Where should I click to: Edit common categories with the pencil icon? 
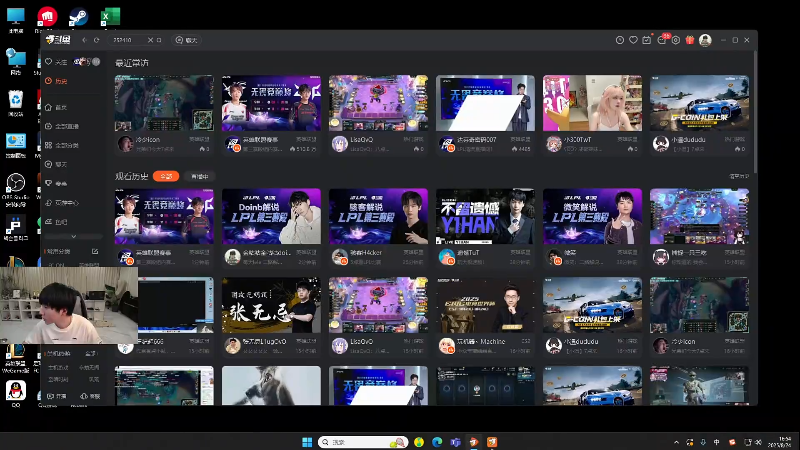[95, 252]
